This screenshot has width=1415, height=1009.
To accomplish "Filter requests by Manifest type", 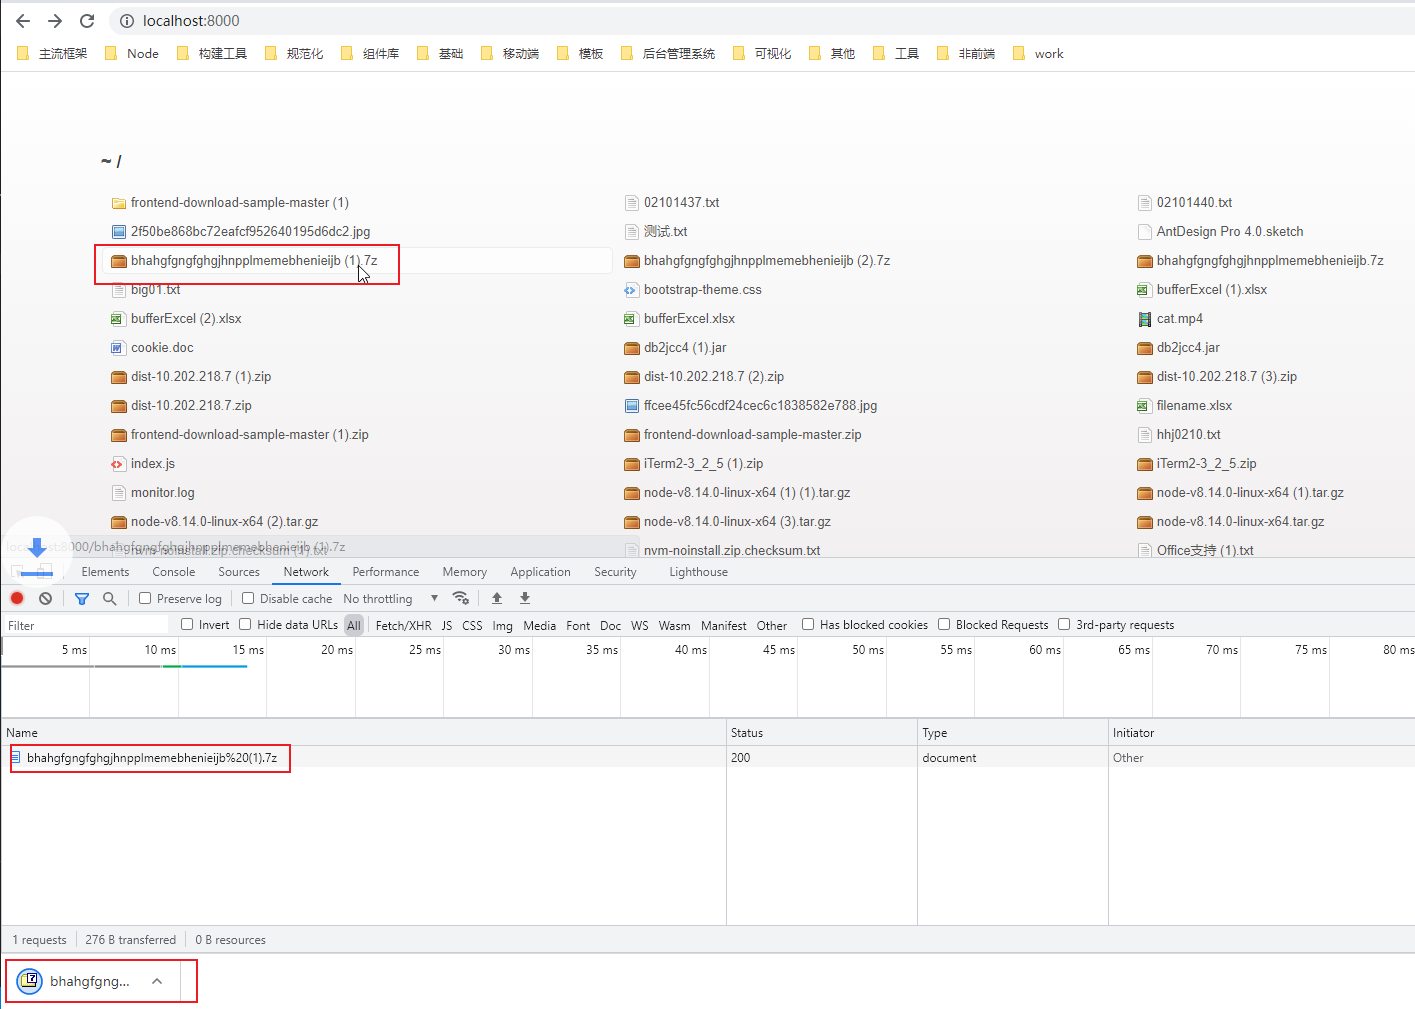I will click(724, 626).
